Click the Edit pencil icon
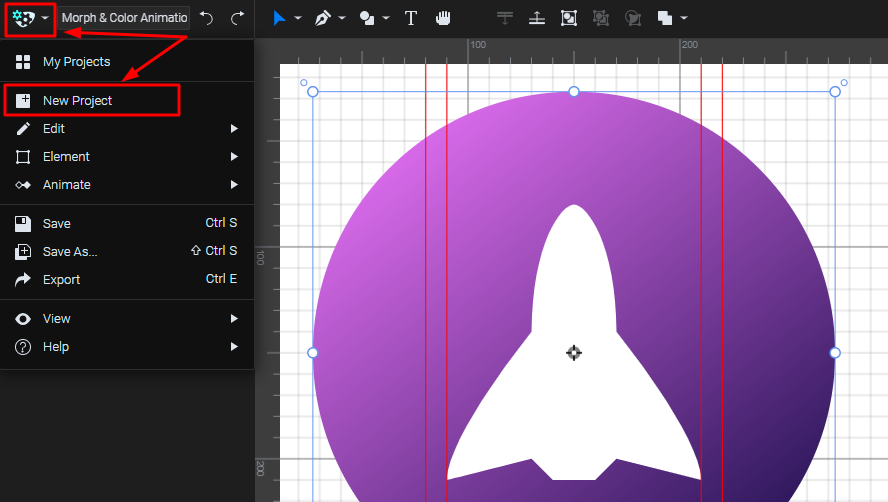The height and width of the screenshot is (502, 888). [x=23, y=129]
